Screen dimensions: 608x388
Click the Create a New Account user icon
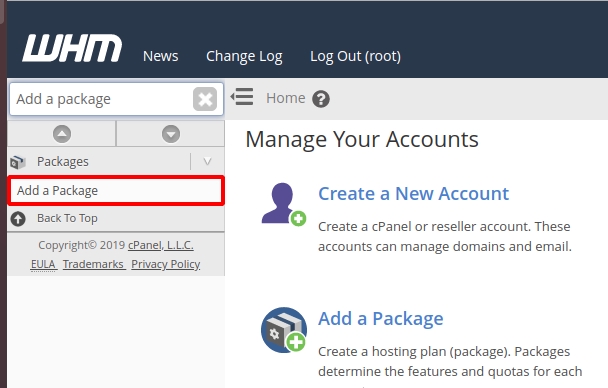point(284,205)
